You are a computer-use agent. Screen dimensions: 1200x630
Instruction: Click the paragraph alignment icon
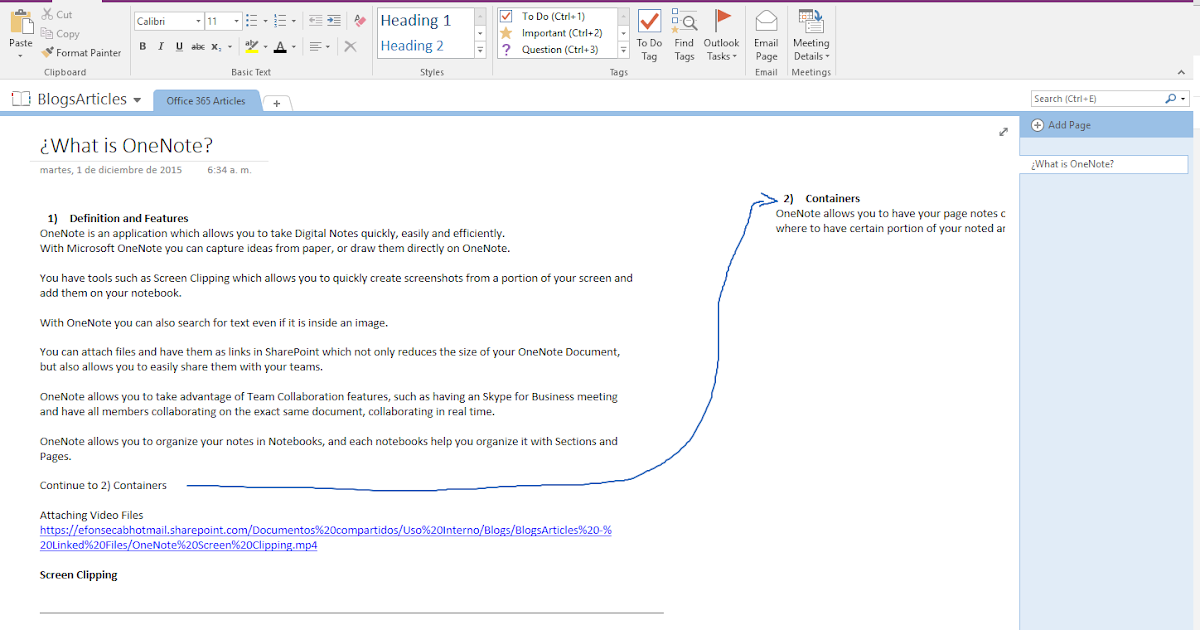[315, 47]
